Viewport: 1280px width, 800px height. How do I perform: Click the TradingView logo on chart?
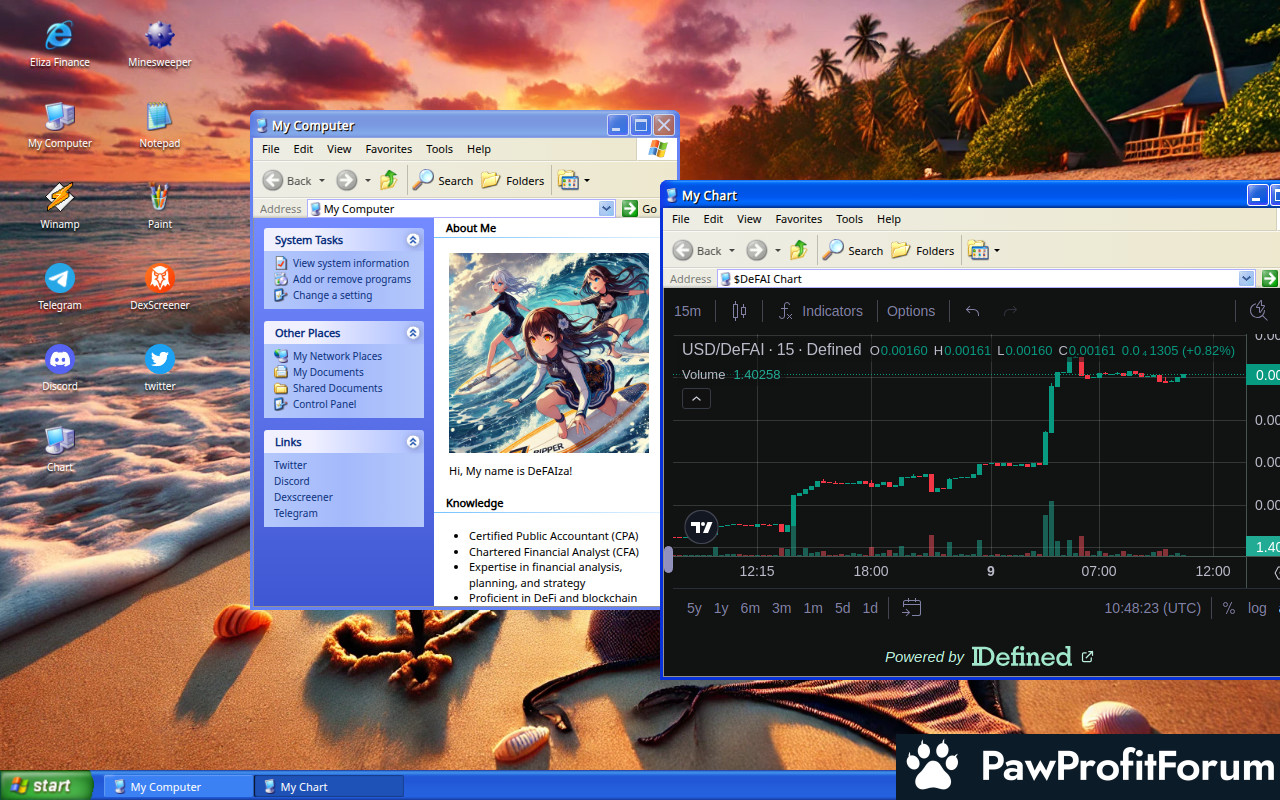click(x=702, y=527)
